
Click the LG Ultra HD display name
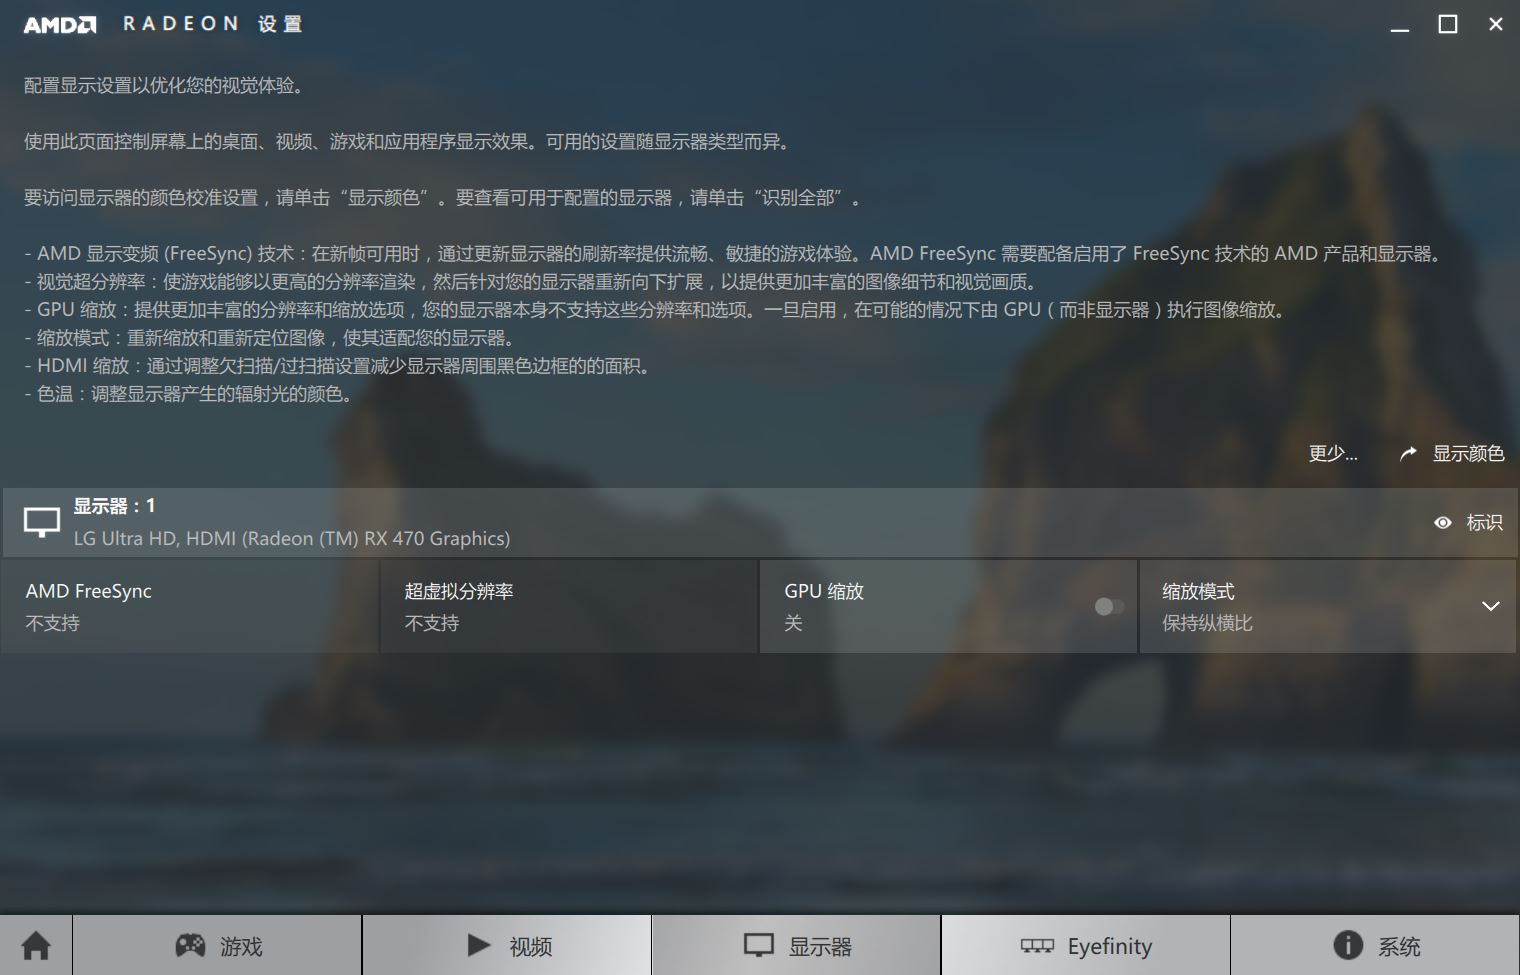coord(292,538)
